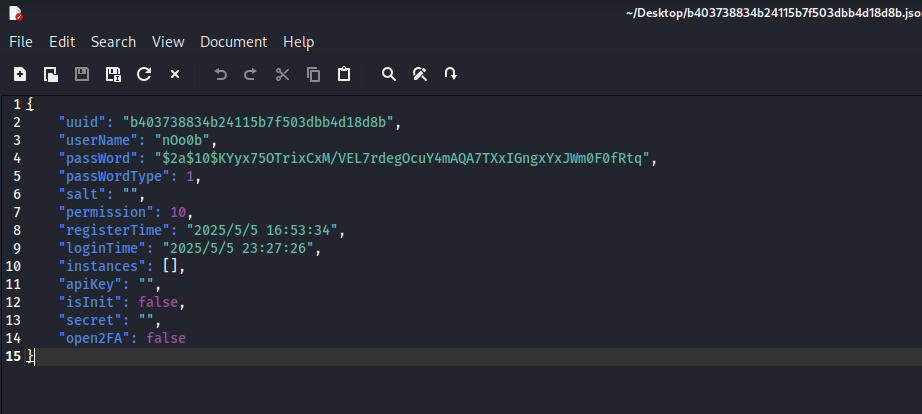Close the document using the X toolbar icon
922x414 pixels.
coord(175,74)
